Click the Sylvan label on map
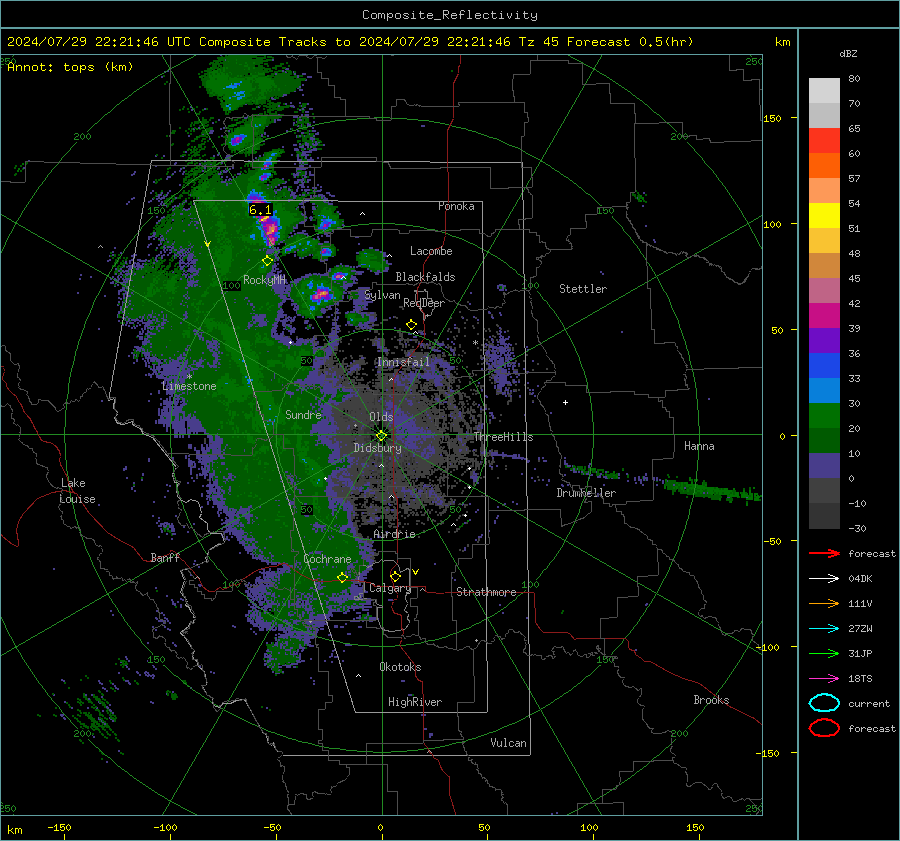The height and width of the screenshot is (841, 900). click(x=382, y=295)
